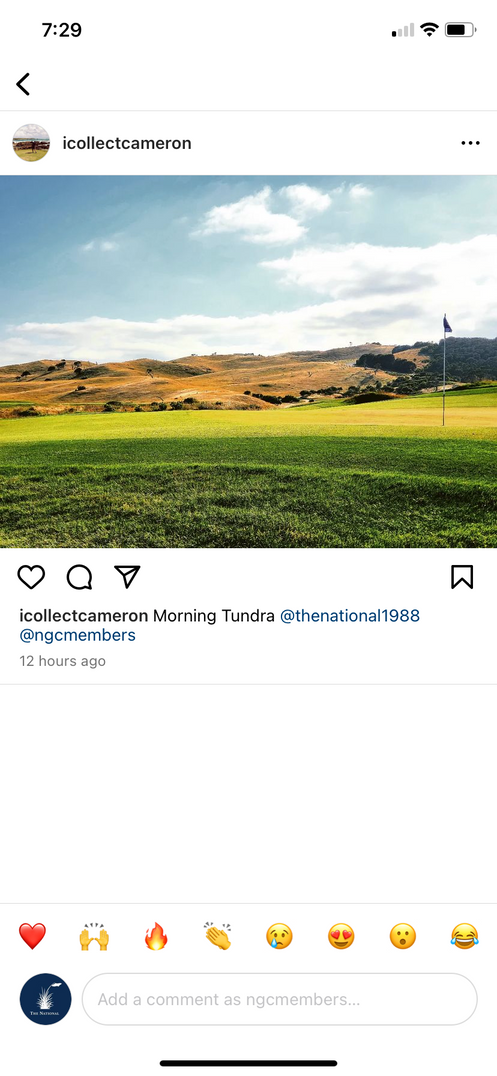
Task: Insert surprised face emoji reaction
Action: pos(403,936)
